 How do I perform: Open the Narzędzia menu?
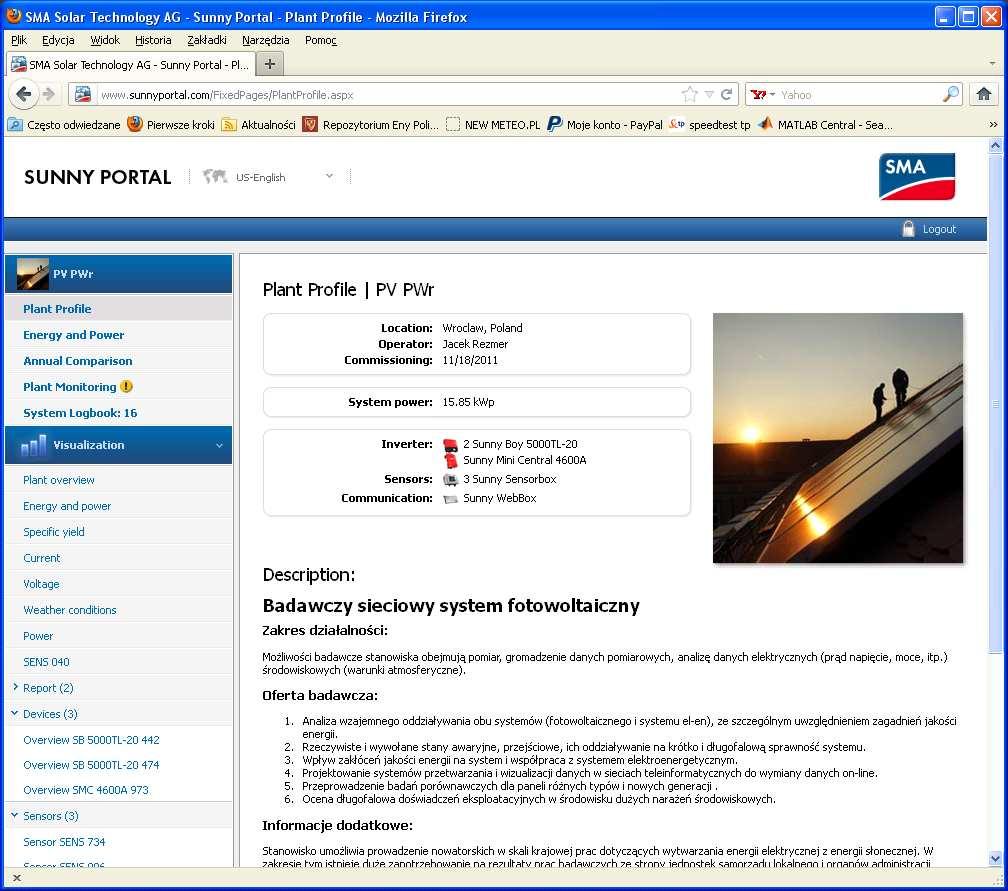pyautogui.click(x=266, y=40)
